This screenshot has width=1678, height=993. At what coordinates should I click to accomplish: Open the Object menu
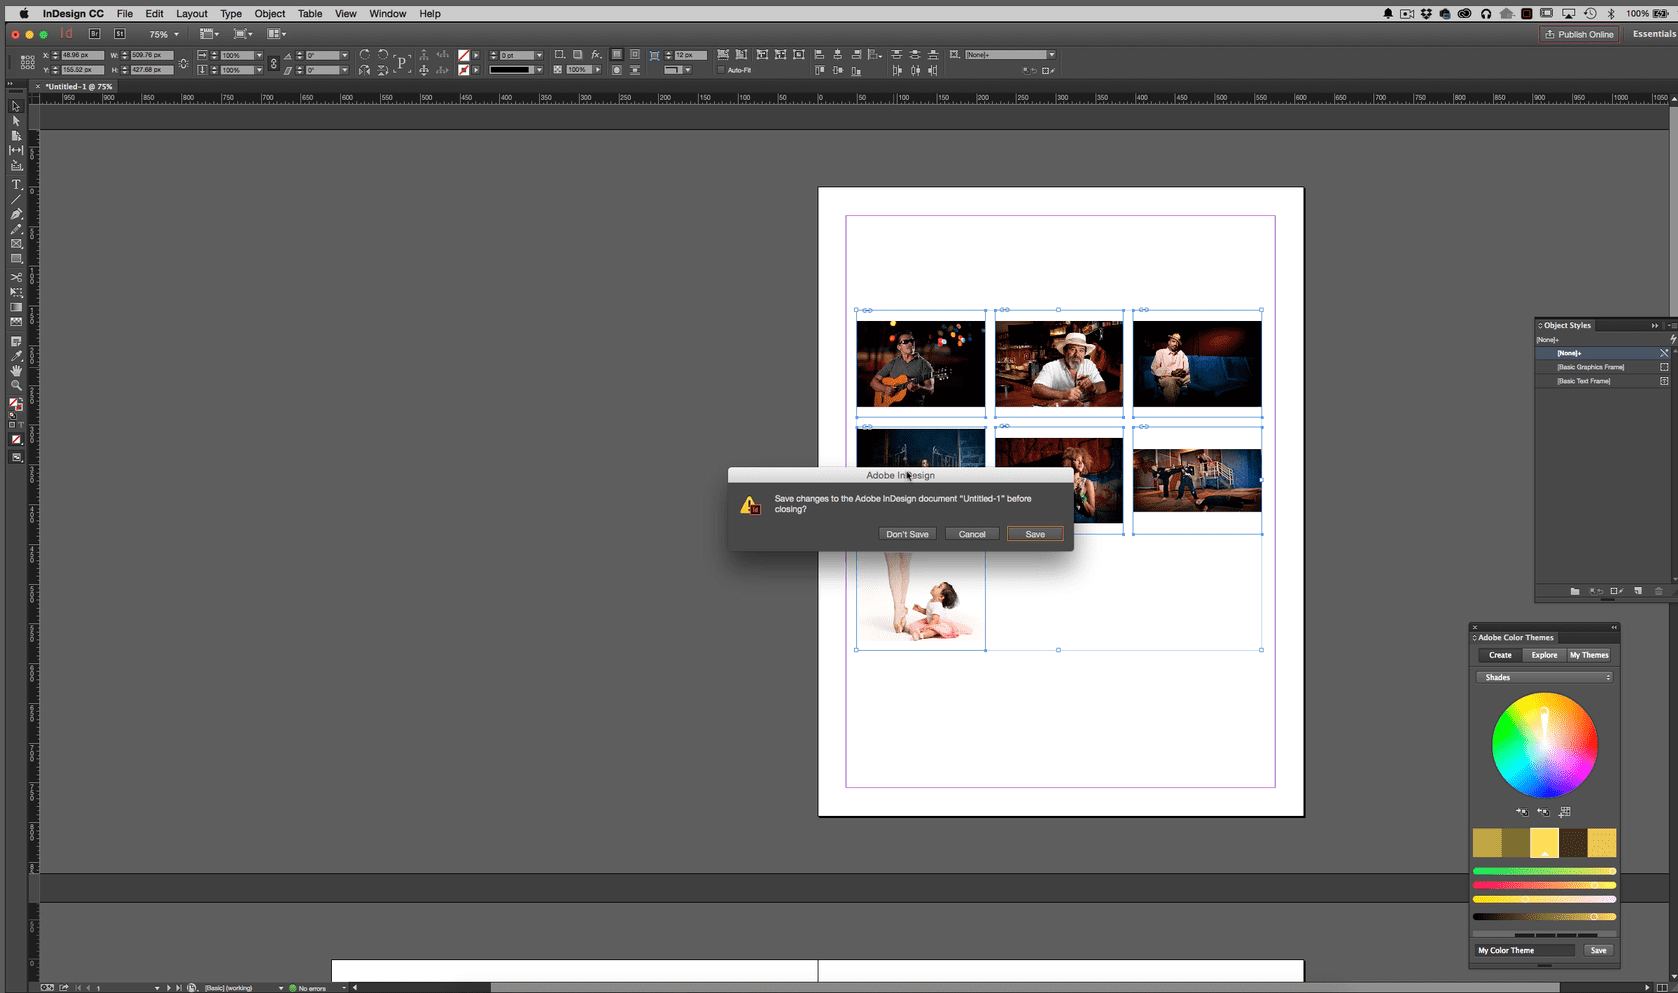[x=269, y=13]
